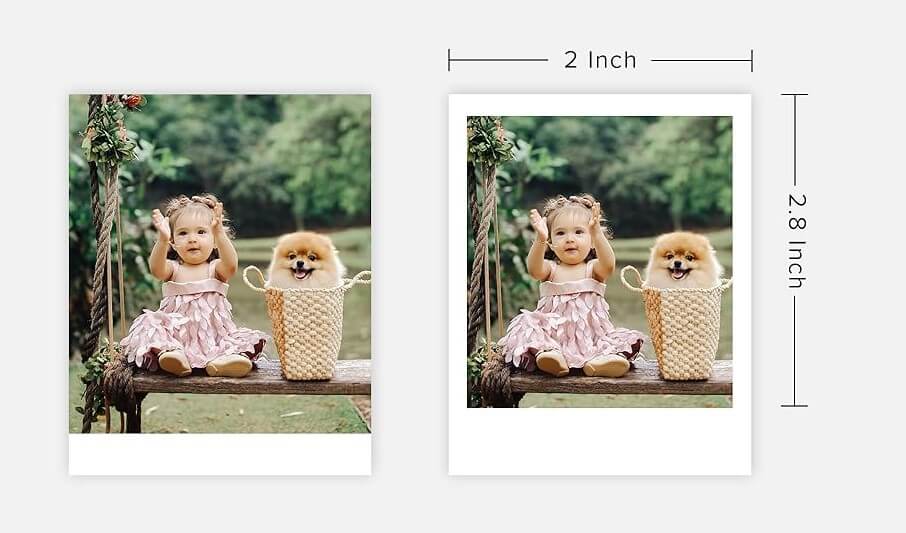Click the Pomeranian dog in right photo
This screenshot has height=533, width=906.
(x=683, y=260)
